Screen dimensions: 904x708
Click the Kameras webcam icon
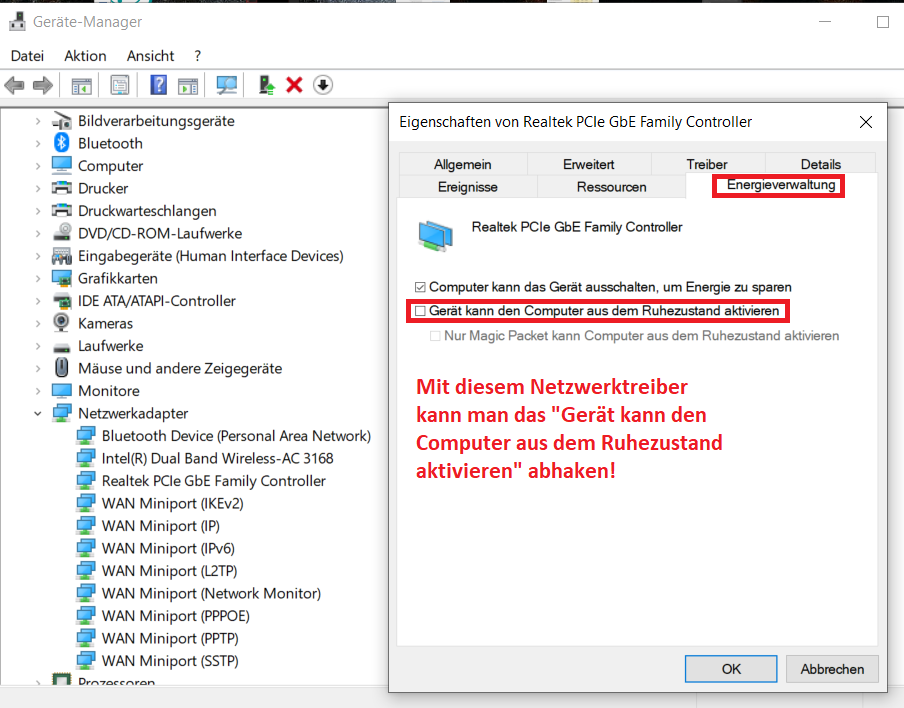pyautogui.click(x=61, y=323)
